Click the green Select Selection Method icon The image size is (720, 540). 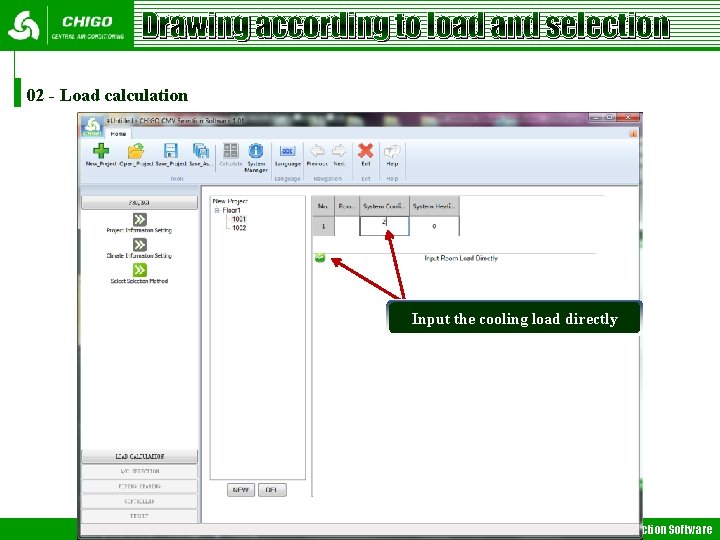pos(140,270)
